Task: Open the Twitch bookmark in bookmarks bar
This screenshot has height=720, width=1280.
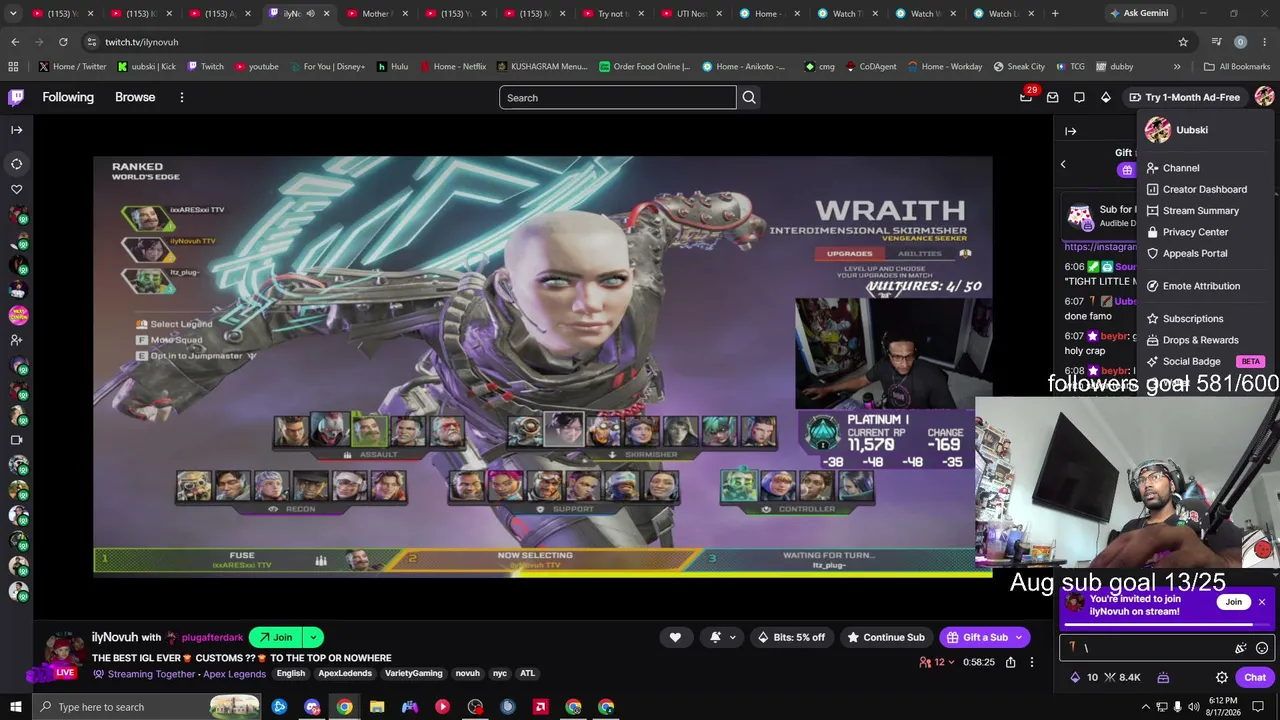Action: pyautogui.click(x=205, y=67)
